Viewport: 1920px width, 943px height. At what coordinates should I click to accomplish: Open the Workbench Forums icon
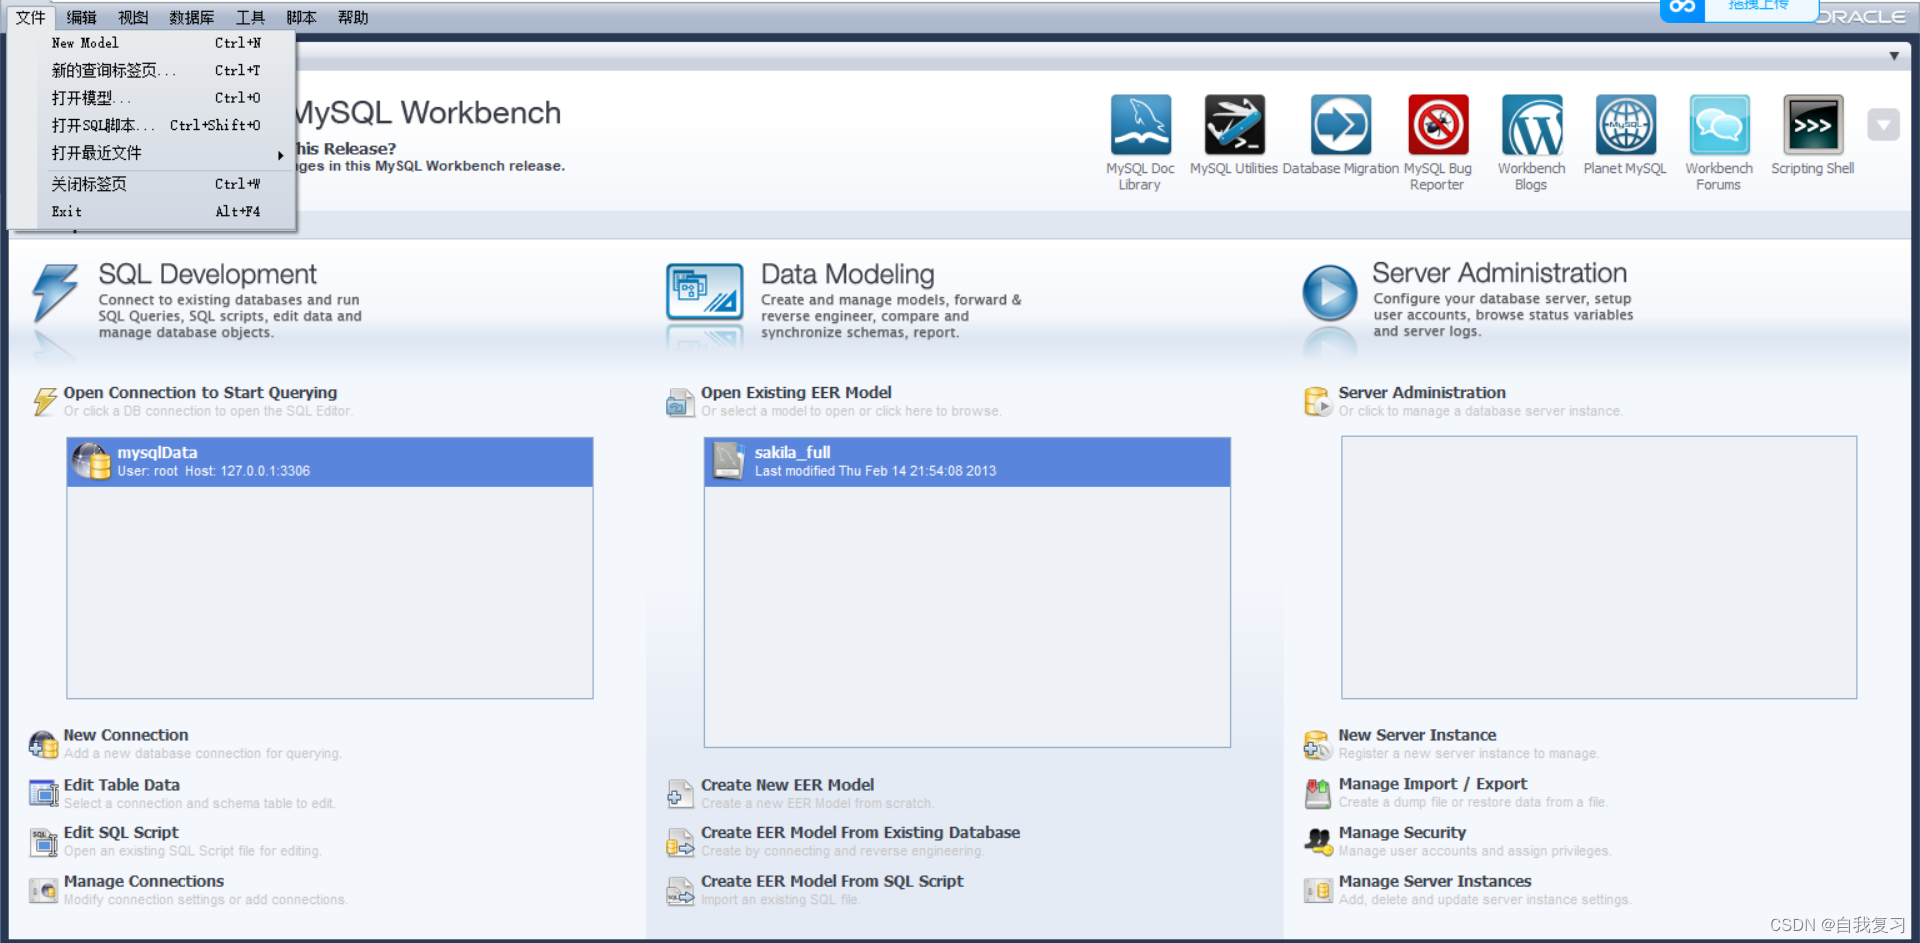tap(1719, 125)
